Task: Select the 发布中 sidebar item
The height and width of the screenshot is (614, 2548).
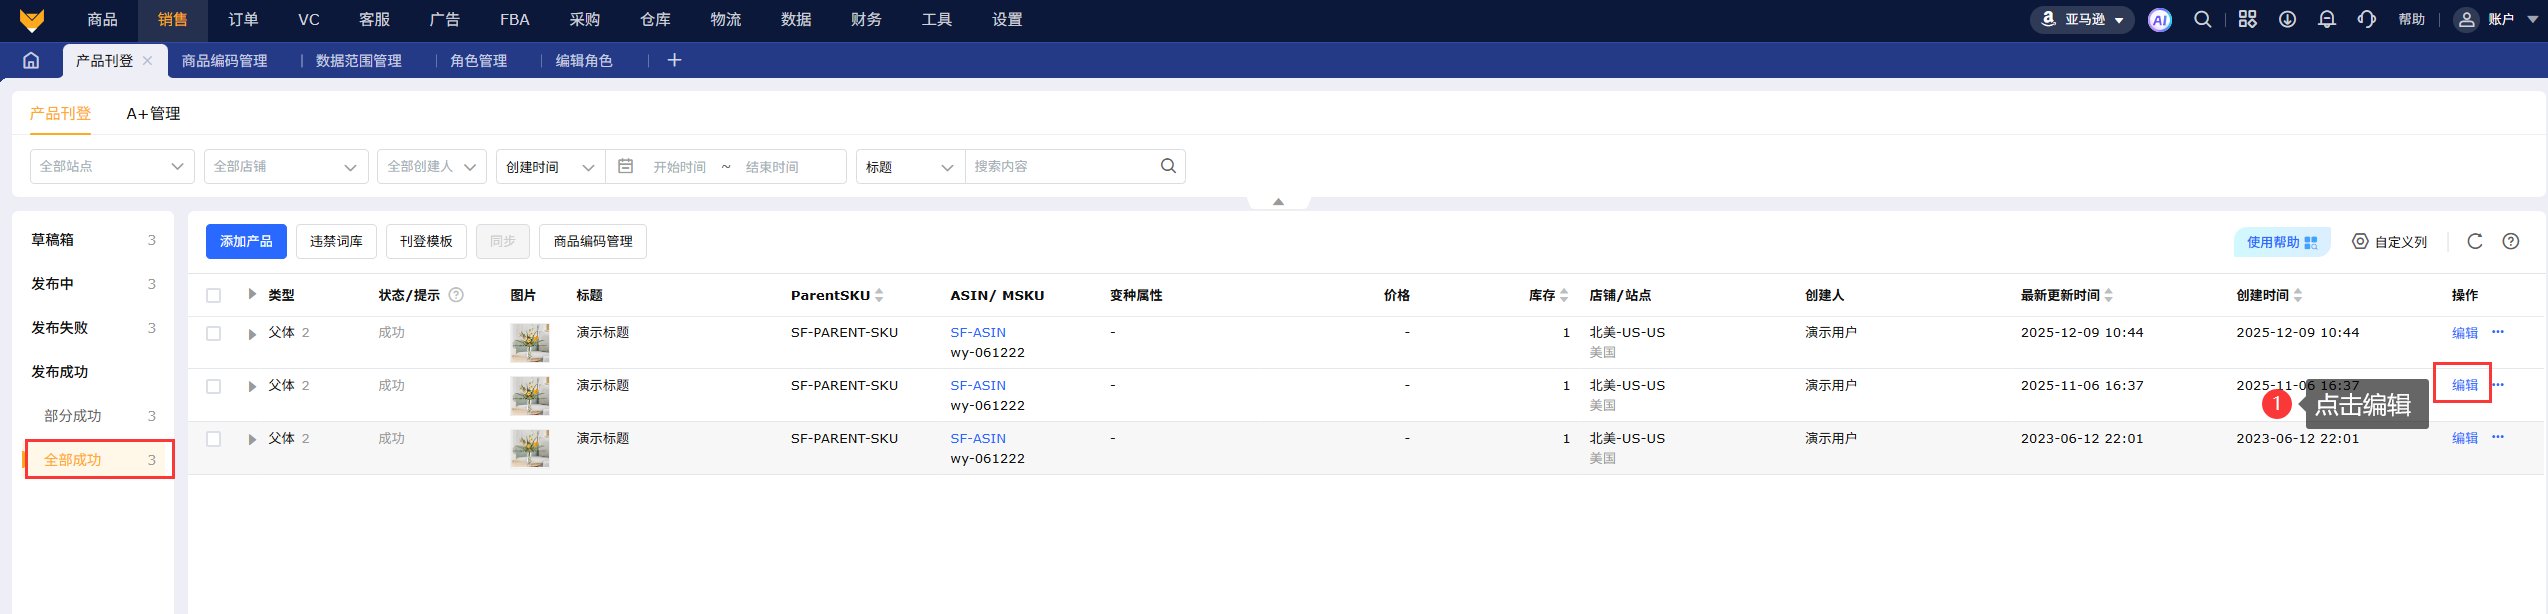Action: pos(93,284)
